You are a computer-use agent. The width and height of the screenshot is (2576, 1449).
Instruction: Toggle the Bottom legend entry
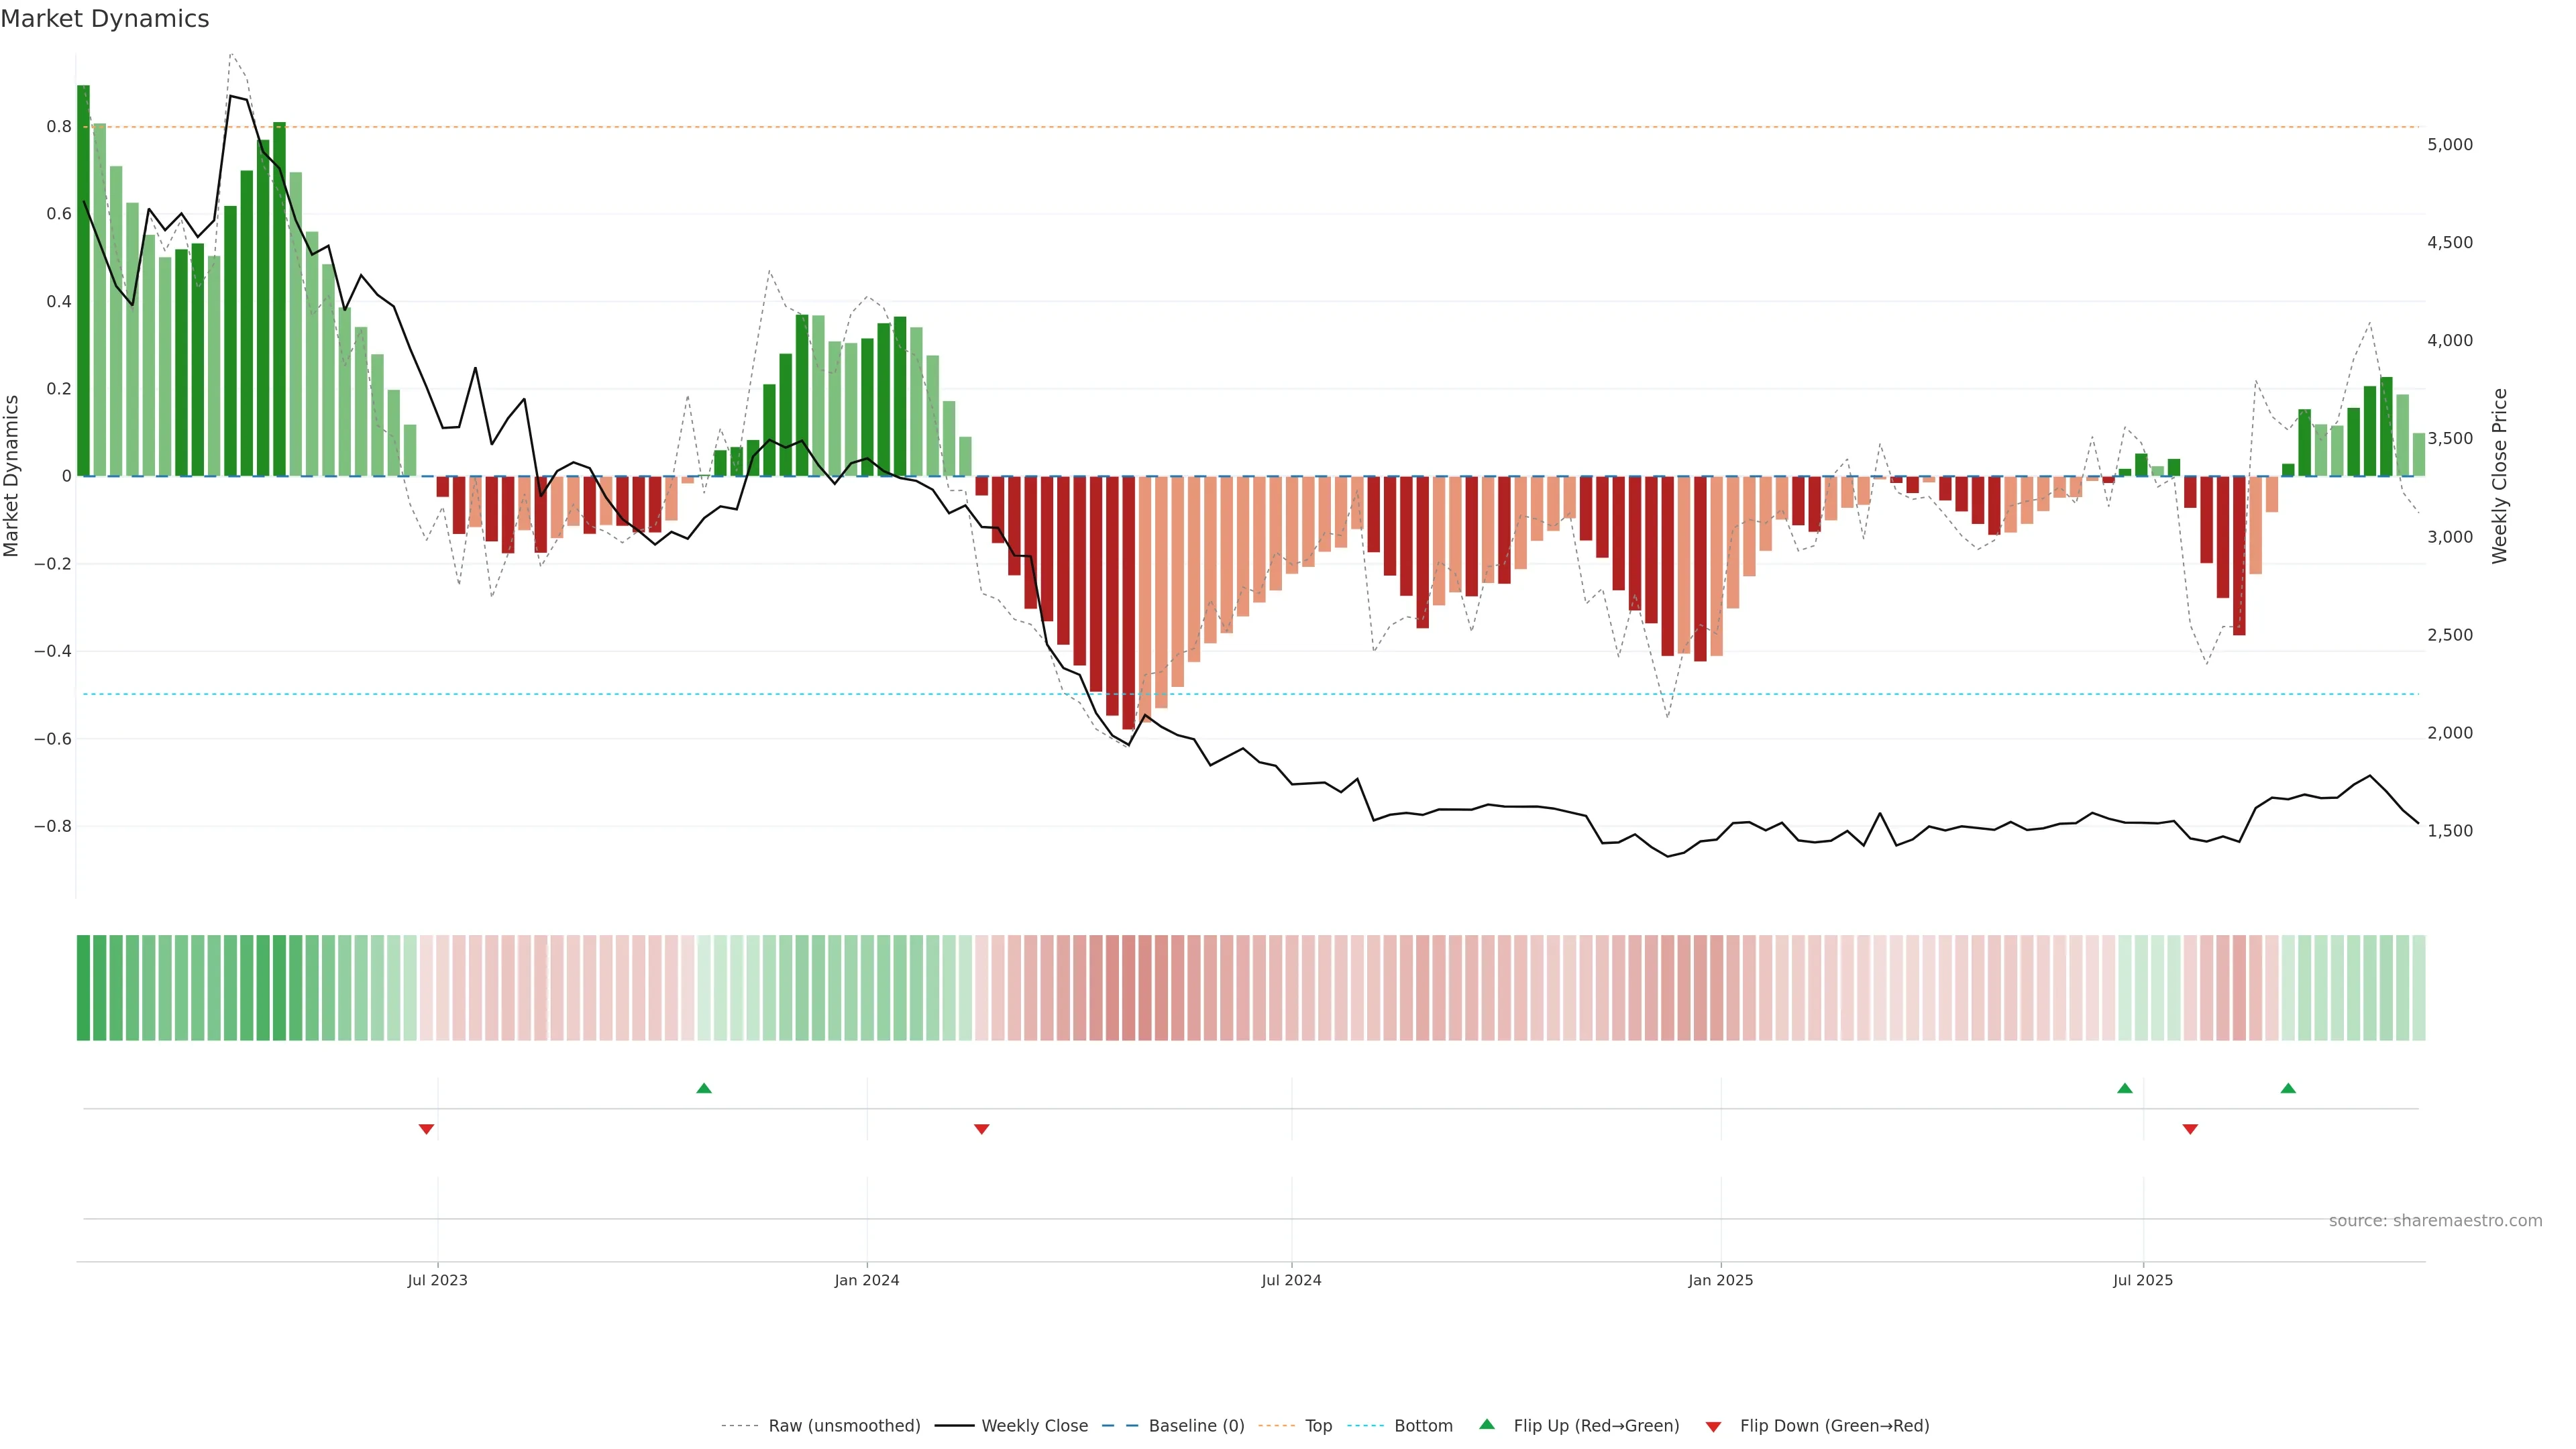[1423, 1426]
